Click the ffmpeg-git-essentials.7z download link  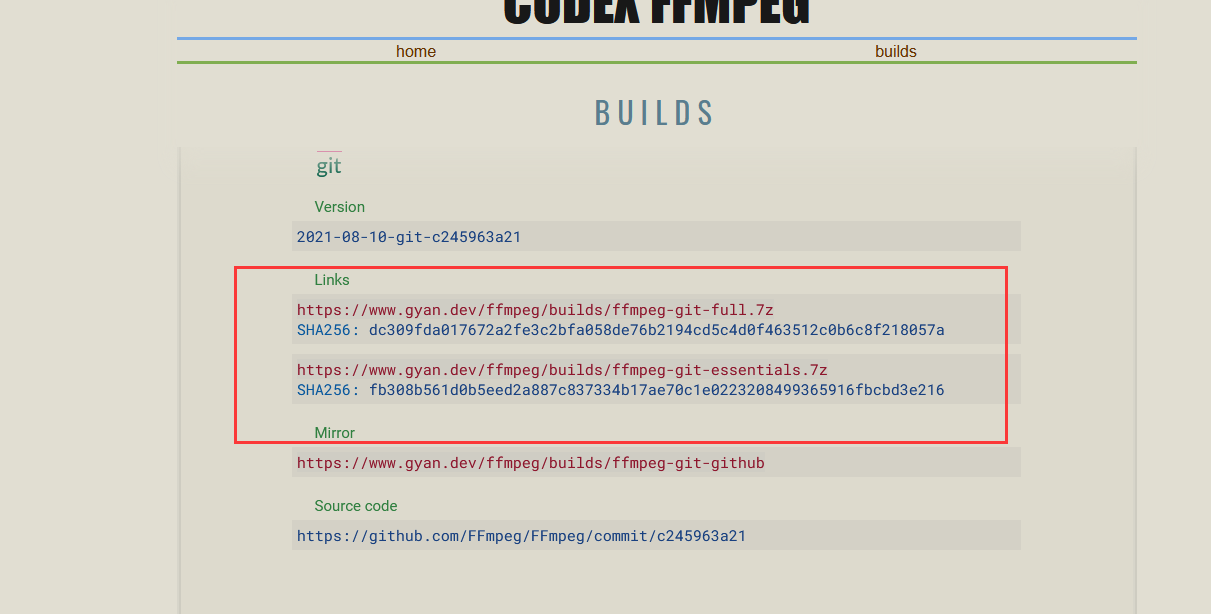point(562,370)
